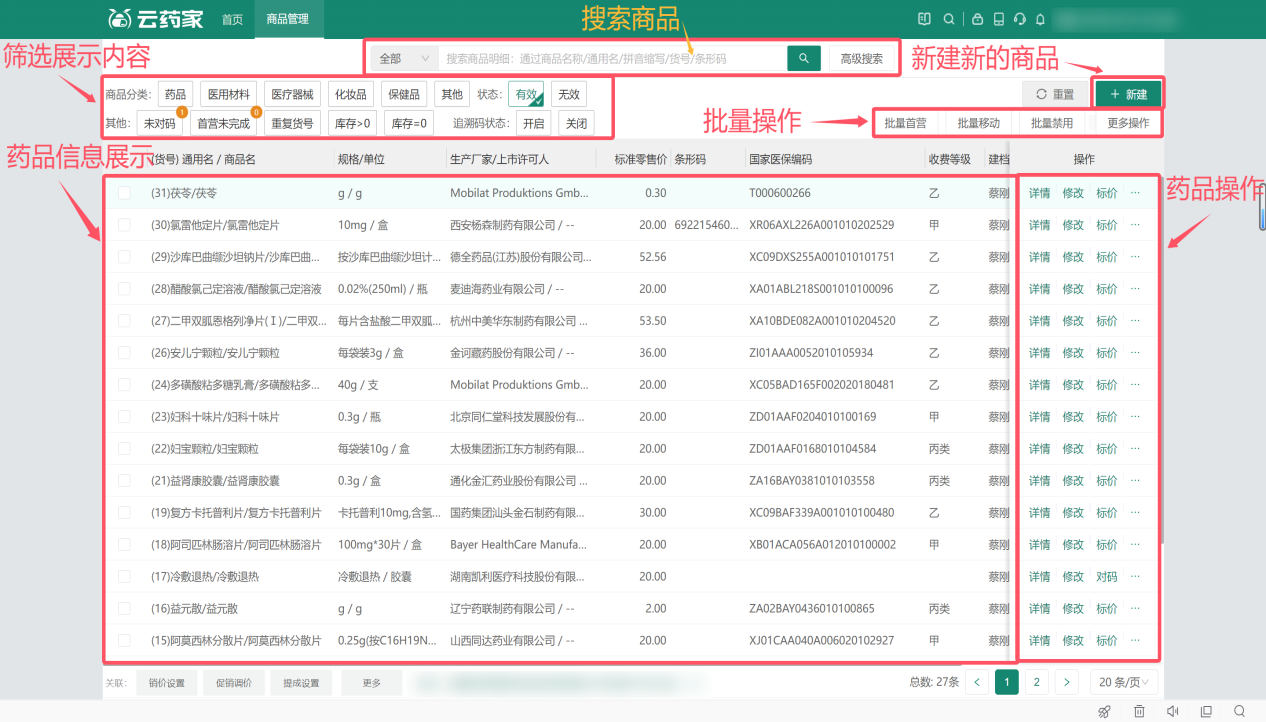
Task: Filter by 未对码 items
Action: click(x=159, y=124)
